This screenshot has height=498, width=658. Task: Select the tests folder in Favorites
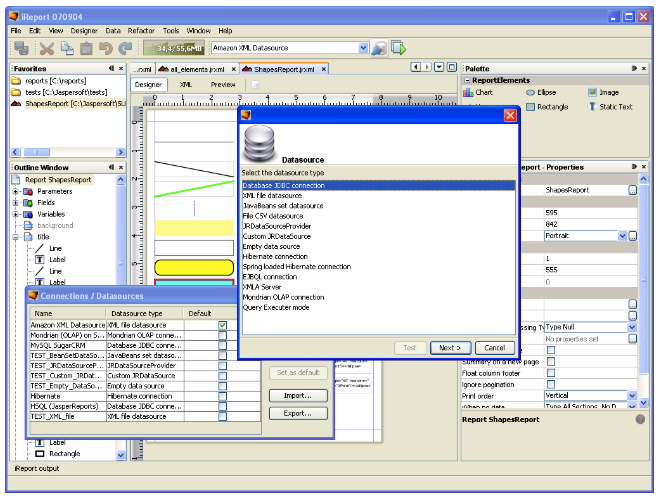click(59, 92)
